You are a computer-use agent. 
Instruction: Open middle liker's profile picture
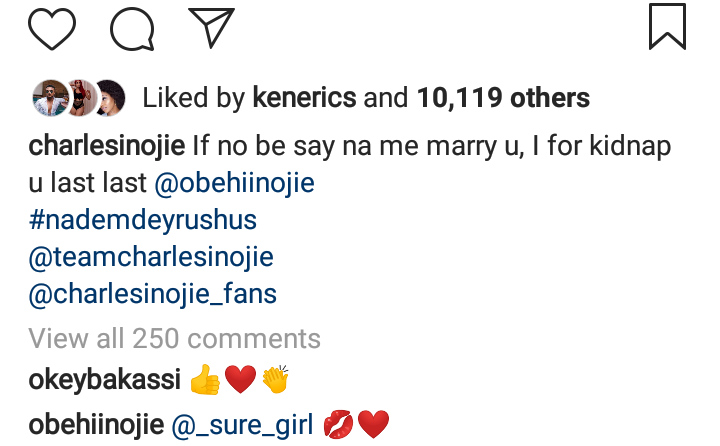[78, 98]
